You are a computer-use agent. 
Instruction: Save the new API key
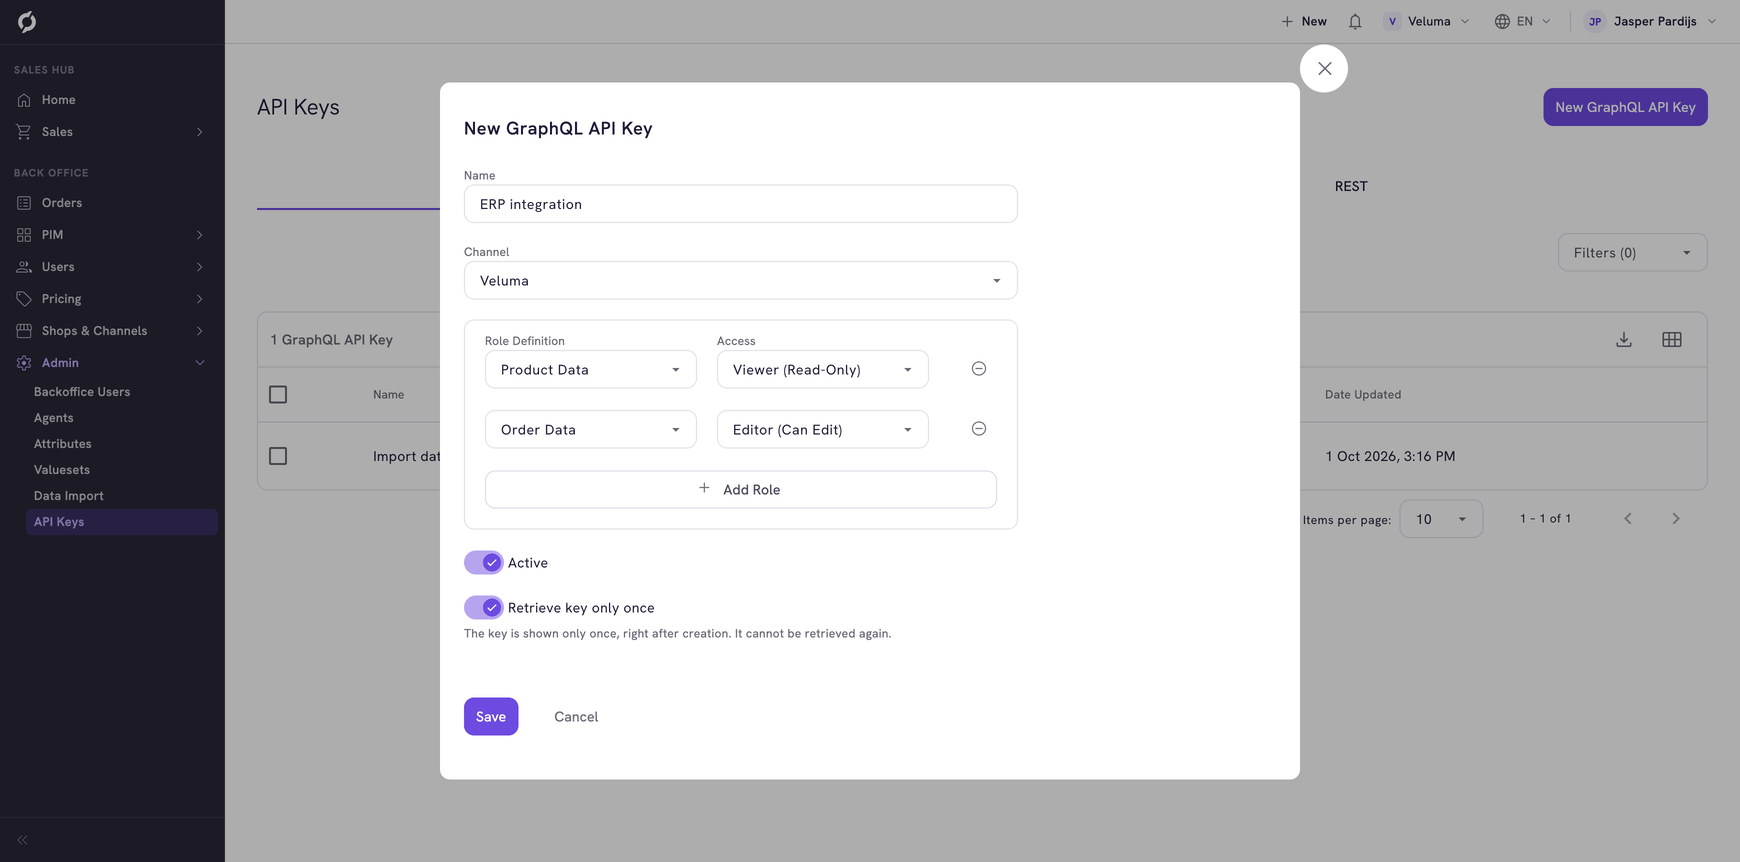pos(491,717)
